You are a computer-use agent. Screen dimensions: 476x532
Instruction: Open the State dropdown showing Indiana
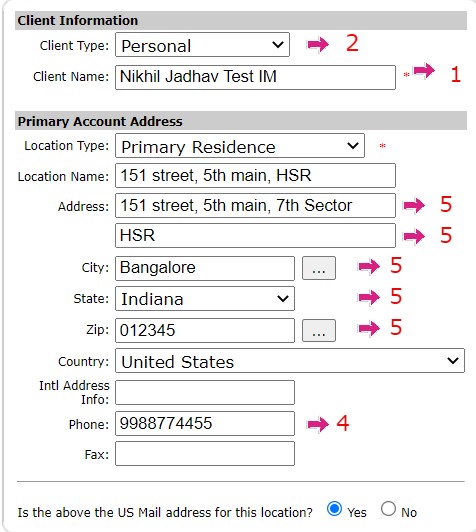pos(205,299)
